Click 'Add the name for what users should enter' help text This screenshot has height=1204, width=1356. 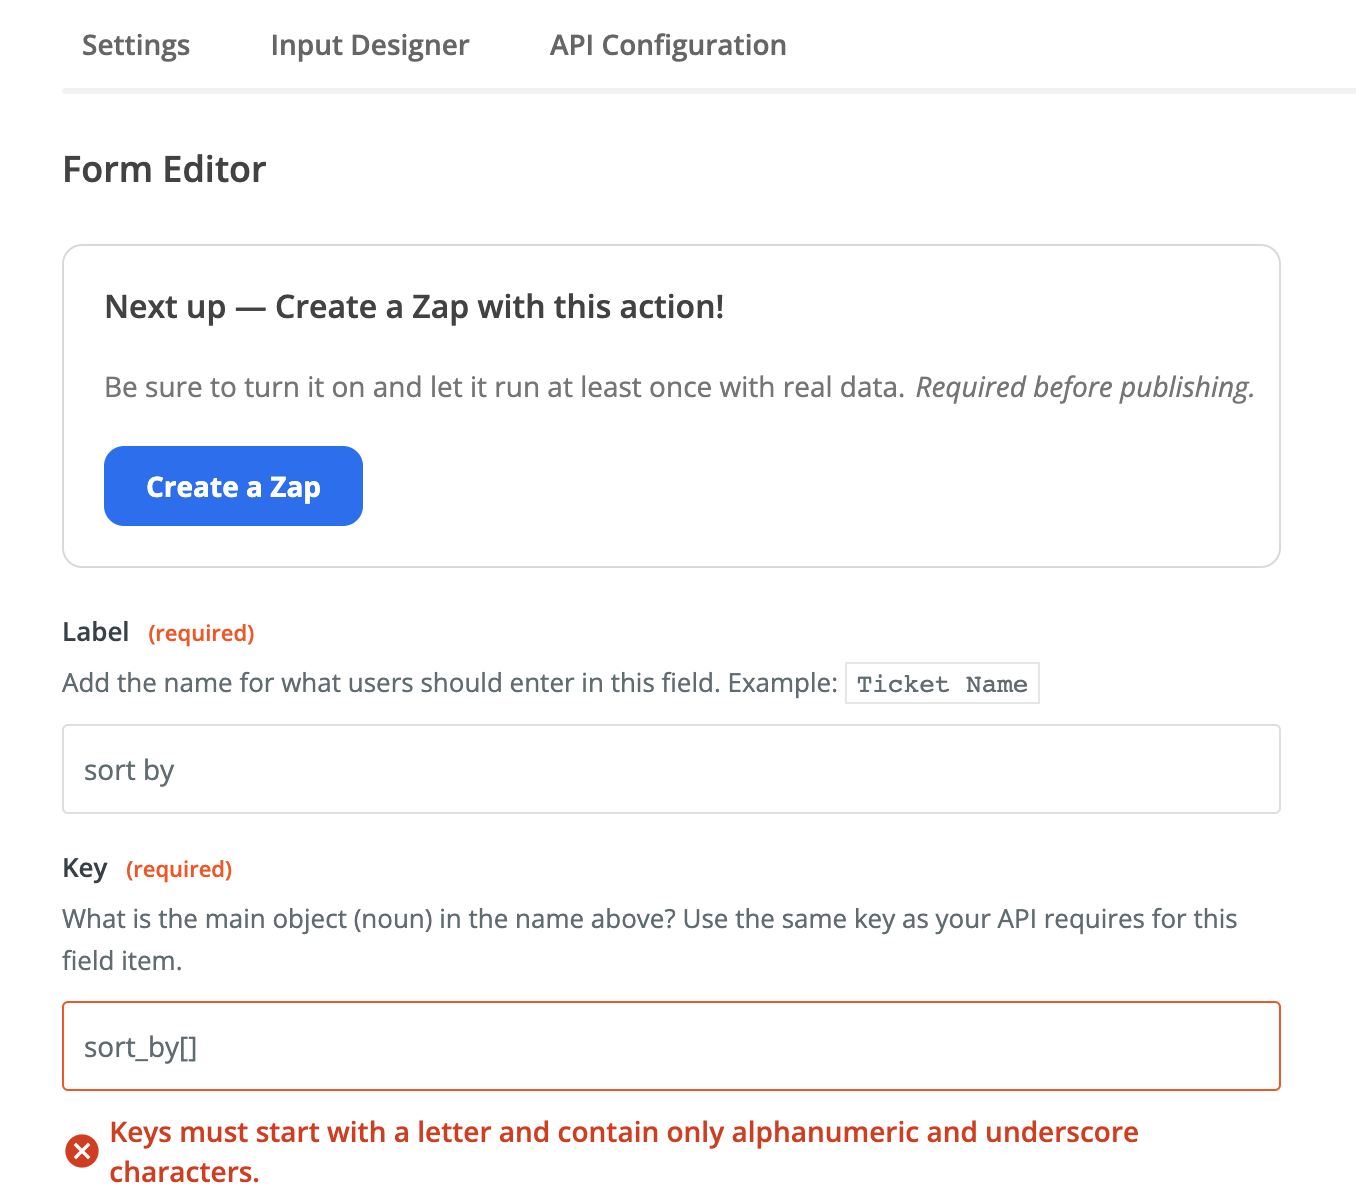pyautogui.click(x=449, y=683)
